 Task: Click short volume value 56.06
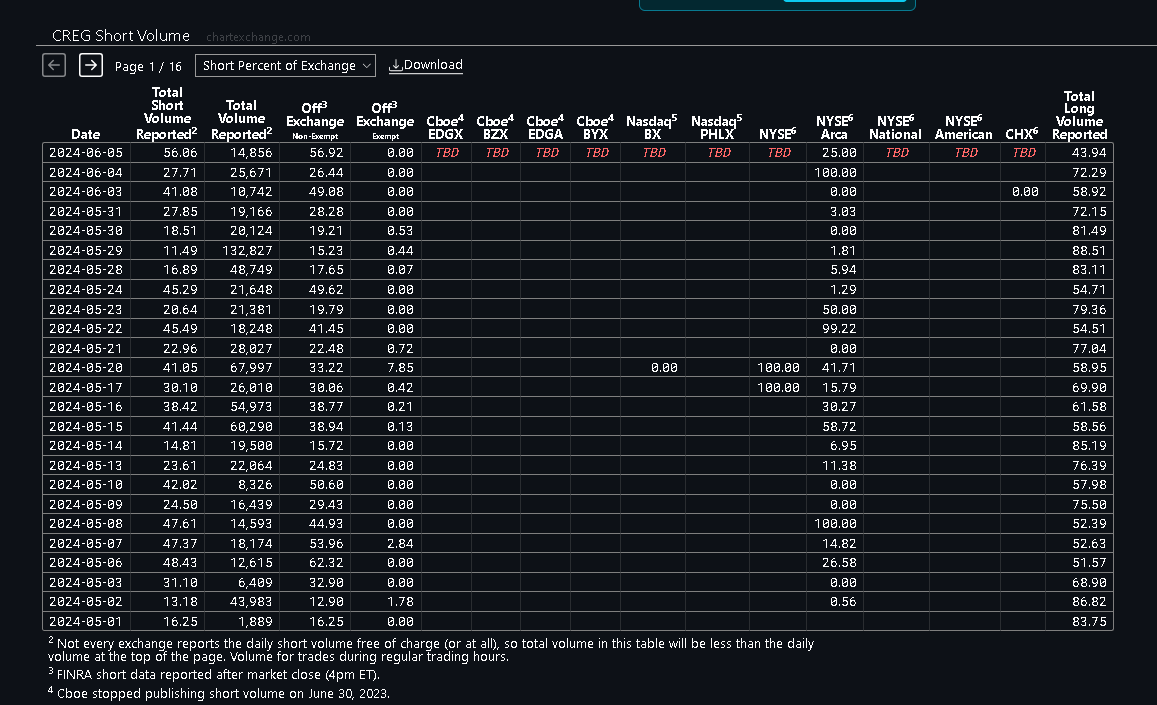180,153
